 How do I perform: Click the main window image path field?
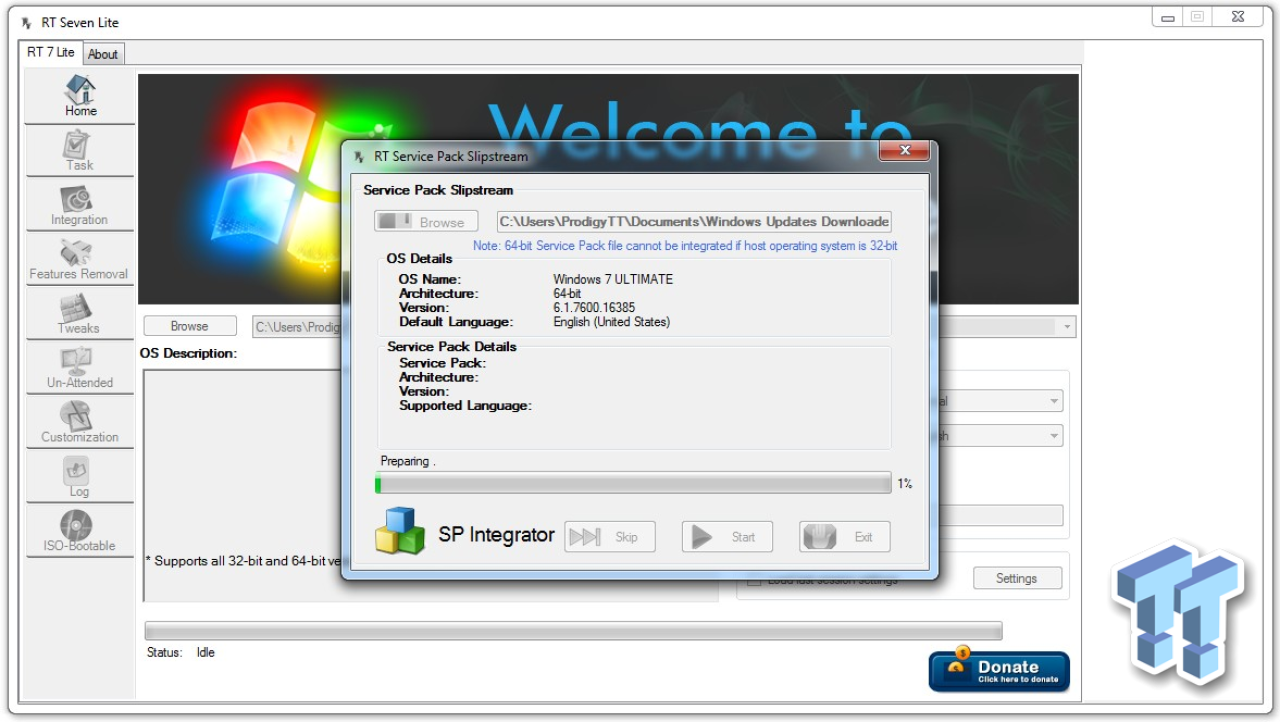pyautogui.click(x=297, y=327)
